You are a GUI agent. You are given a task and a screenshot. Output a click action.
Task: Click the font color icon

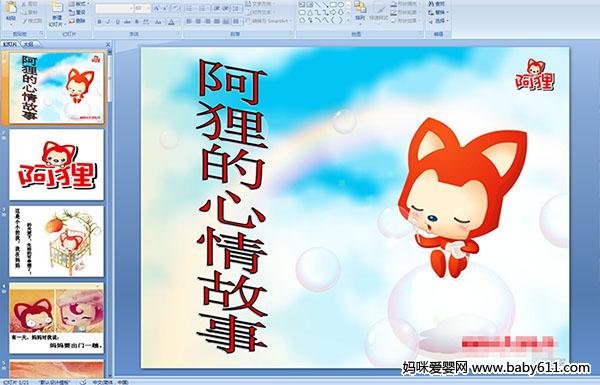[171, 22]
